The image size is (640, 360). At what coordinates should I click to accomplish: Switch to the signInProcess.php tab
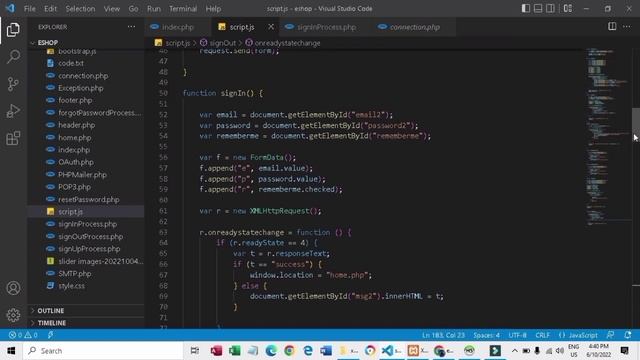click(x=327, y=27)
